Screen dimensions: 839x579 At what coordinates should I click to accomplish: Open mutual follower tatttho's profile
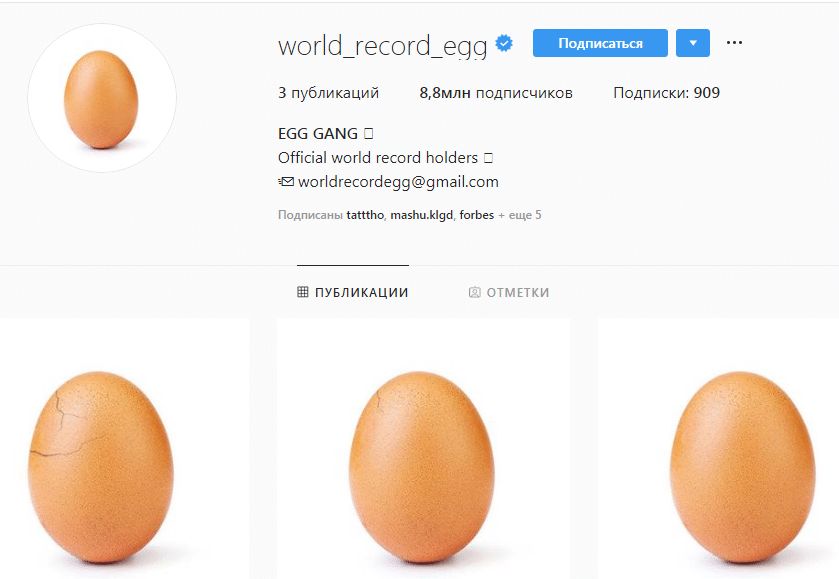click(x=365, y=215)
